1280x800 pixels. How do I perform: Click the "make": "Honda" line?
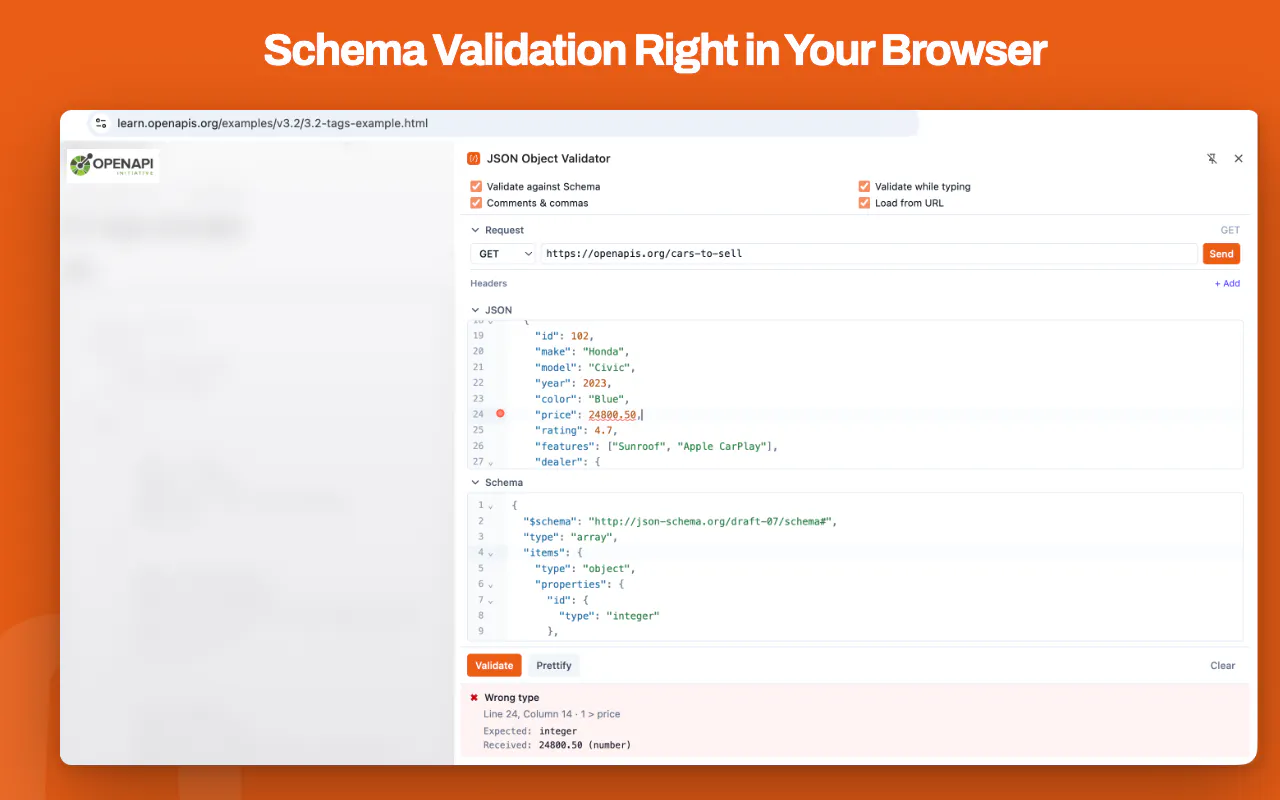[582, 351]
